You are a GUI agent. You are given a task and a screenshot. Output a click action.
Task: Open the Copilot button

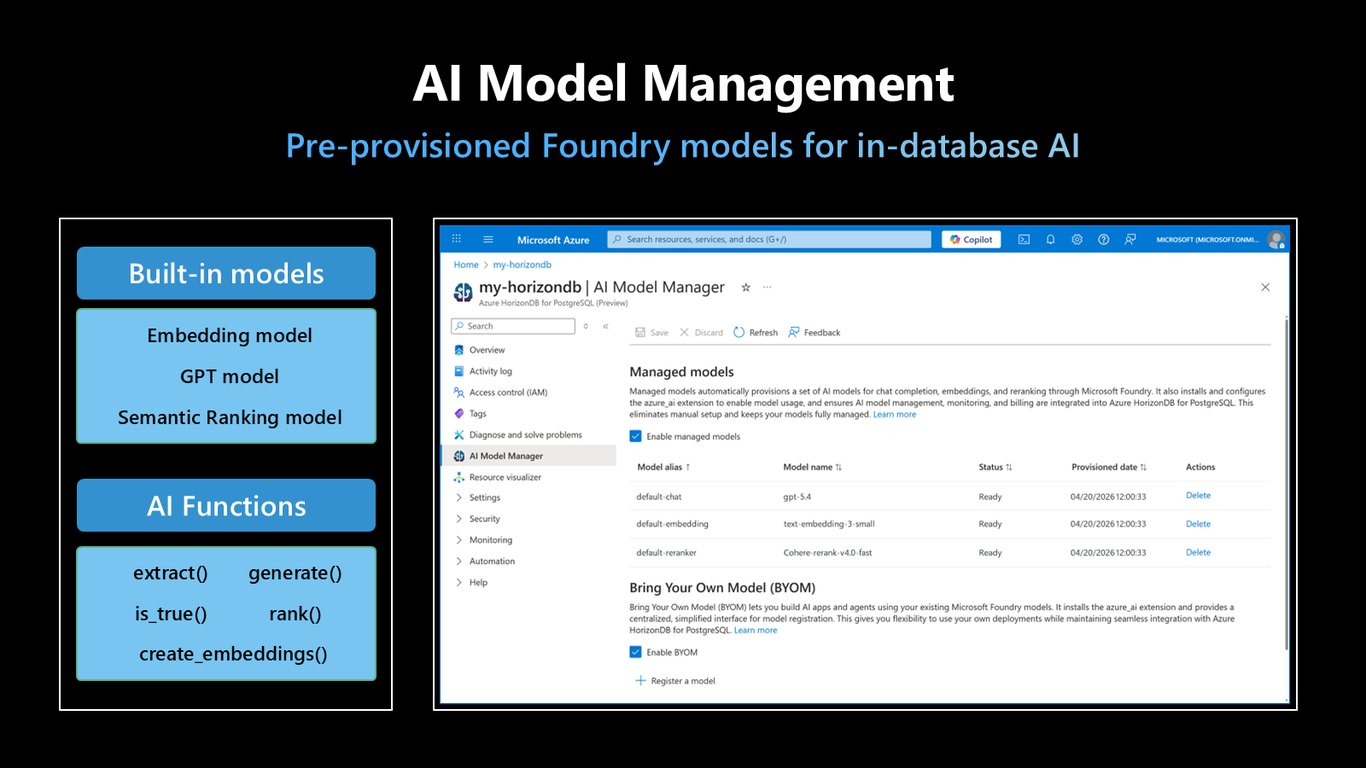click(971, 239)
